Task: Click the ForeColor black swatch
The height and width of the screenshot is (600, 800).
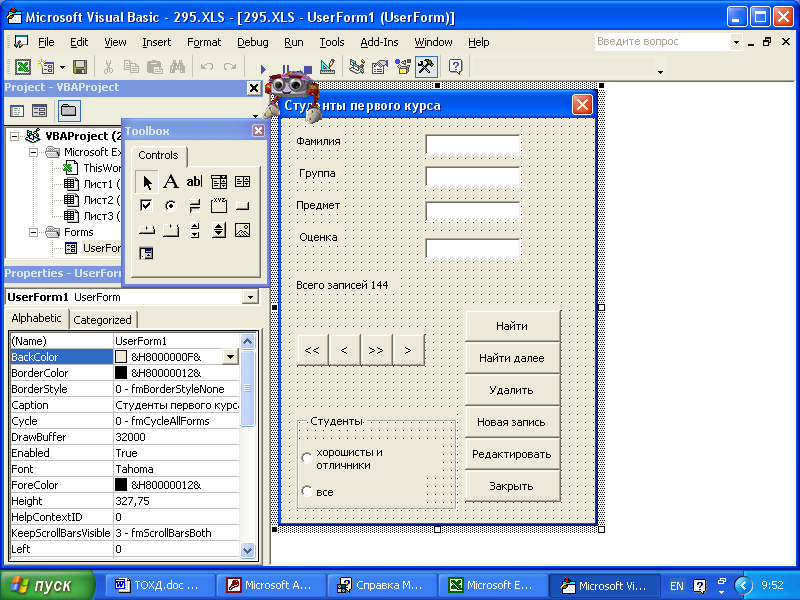Action: [x=121, y=485]
